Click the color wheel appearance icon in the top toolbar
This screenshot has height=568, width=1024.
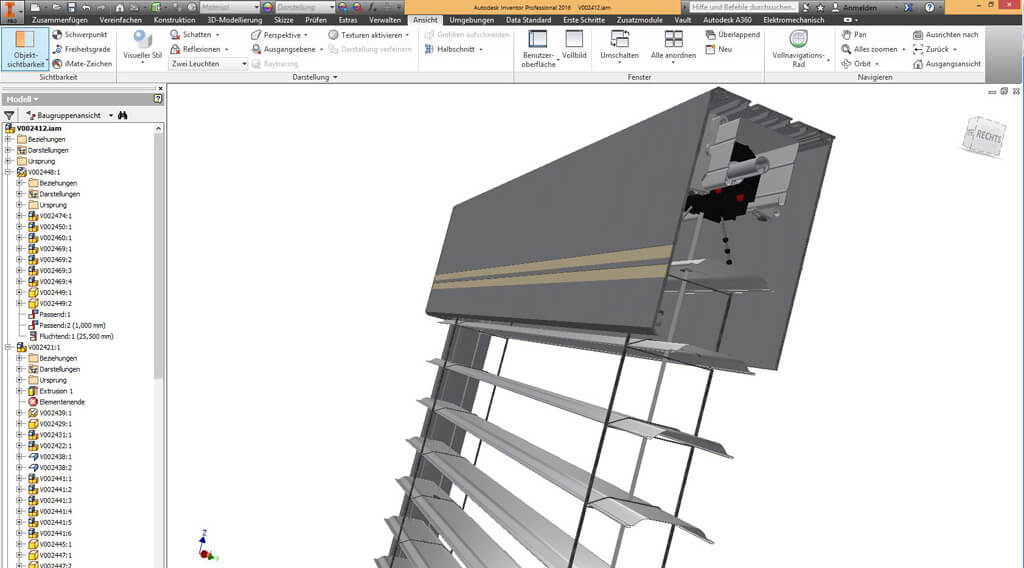[268, 7]
